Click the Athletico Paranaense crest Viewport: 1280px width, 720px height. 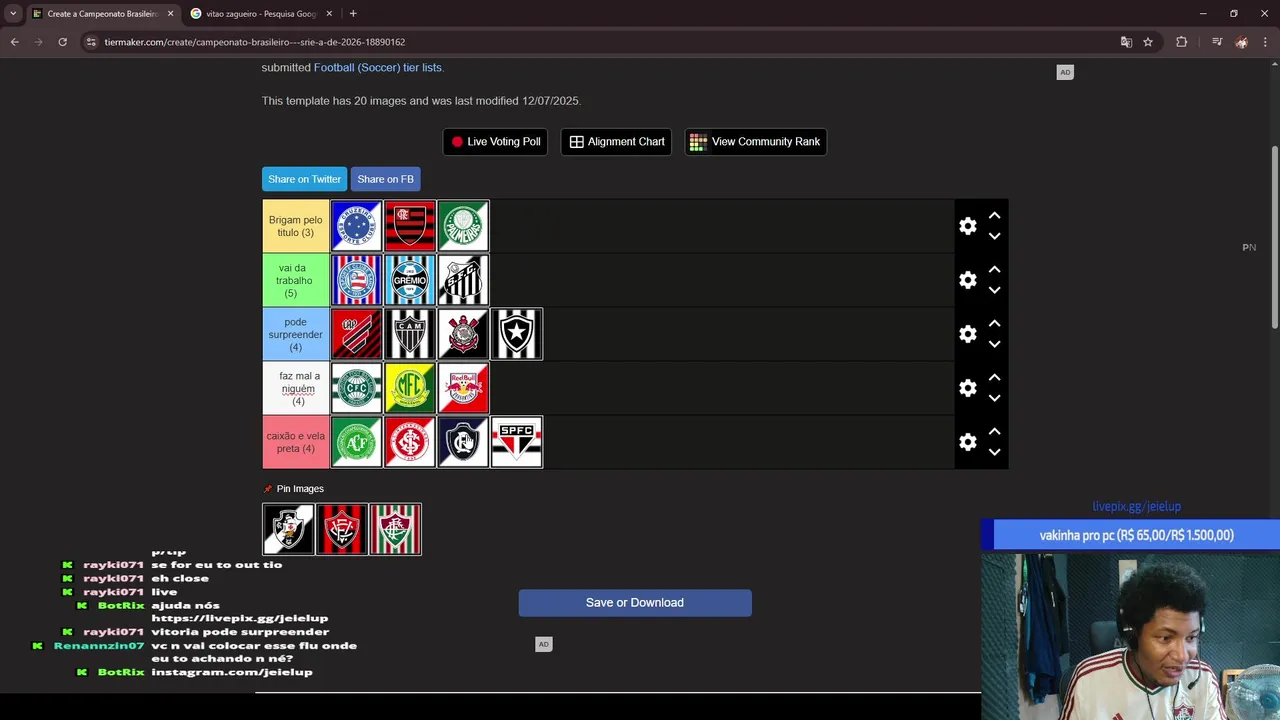(357, 334)
